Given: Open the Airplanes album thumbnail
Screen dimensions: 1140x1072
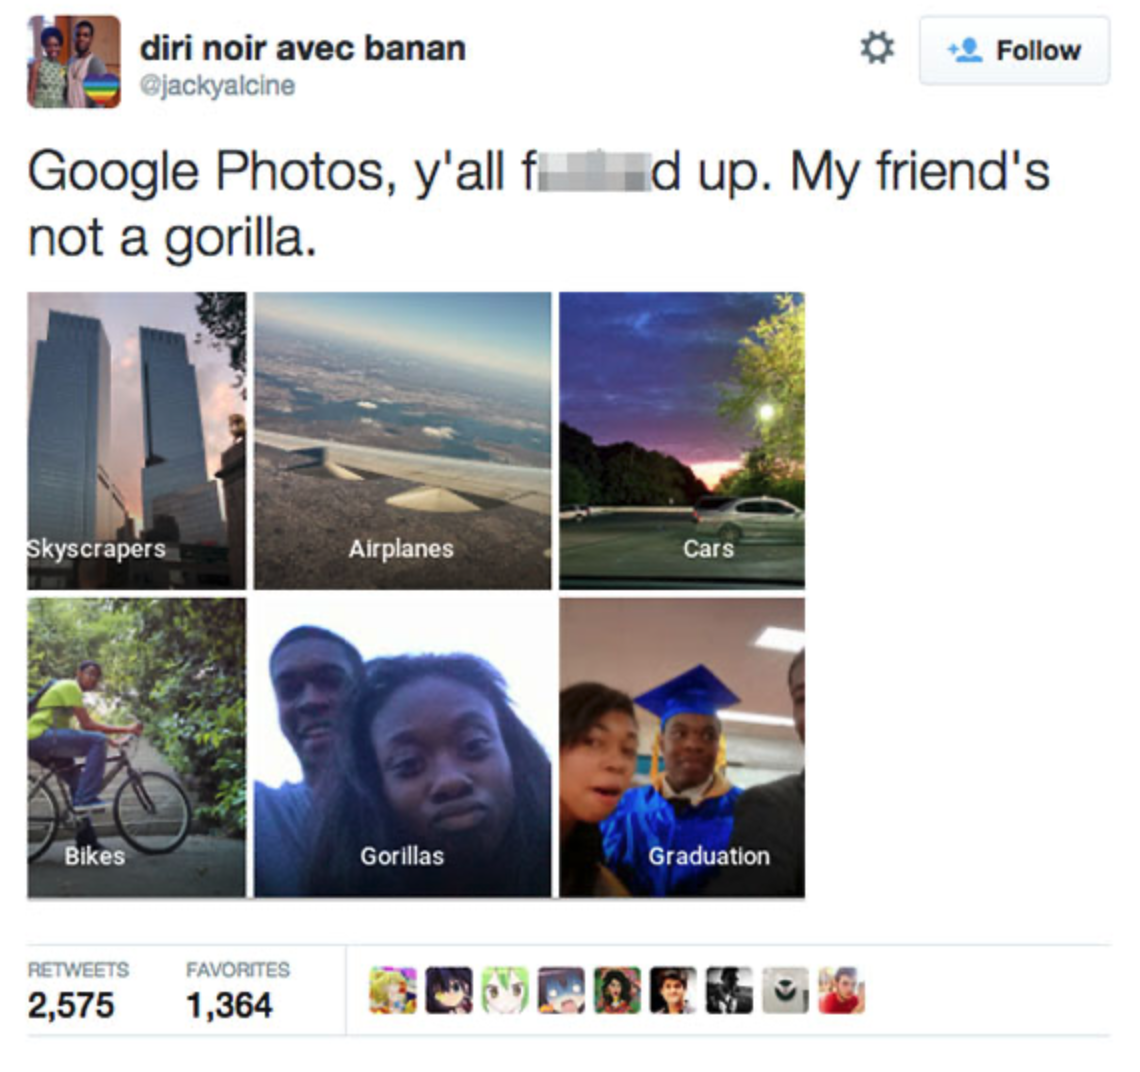Looking at the screenshot, I should pyautogui.click(x=403, y=441).
